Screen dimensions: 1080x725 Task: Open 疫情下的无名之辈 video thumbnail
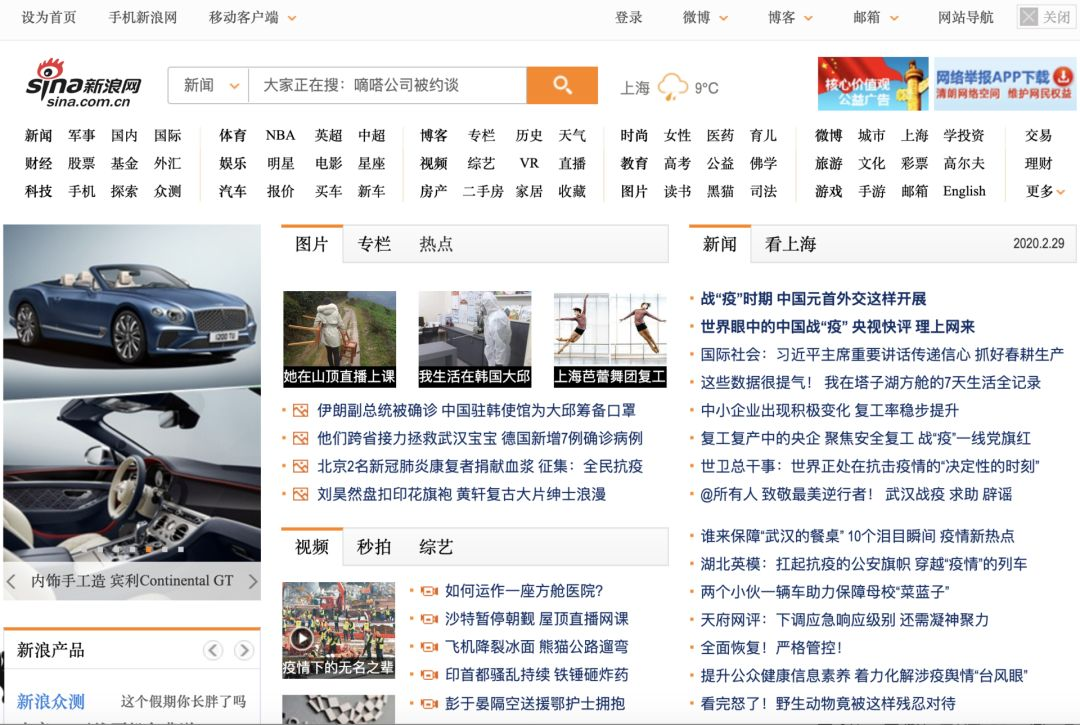[339, 630]
